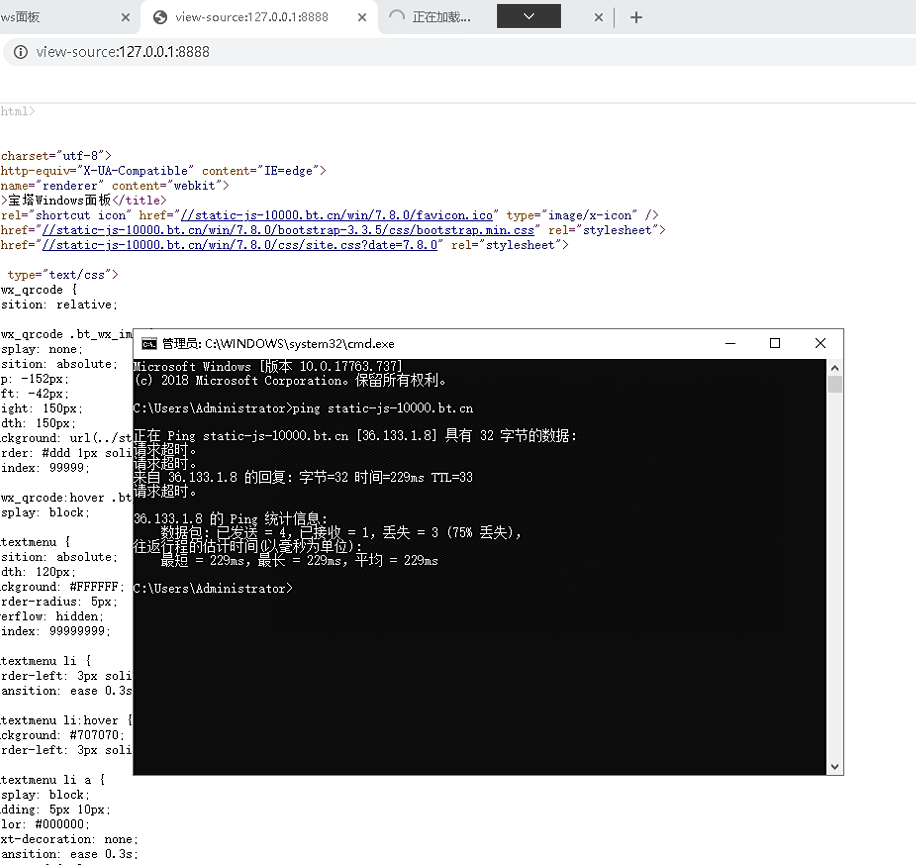
Task: Open the dark dropdown on loading tab
Action: point(529,16)
